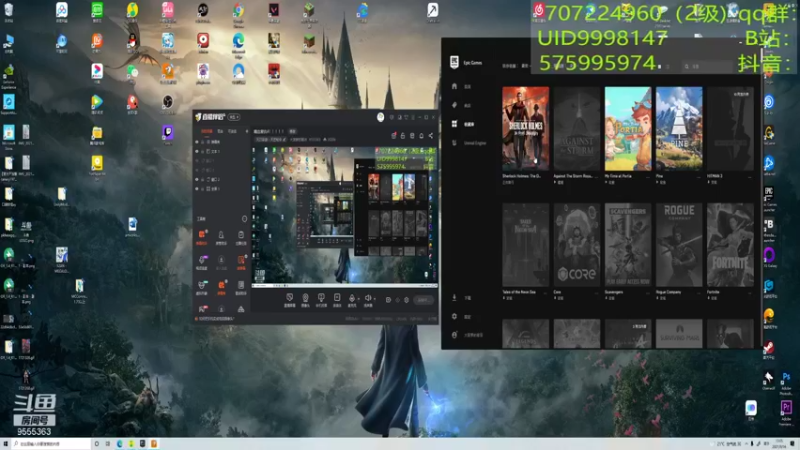
Task: Open the options menu for Against the Storm
Action: [597, 176]
